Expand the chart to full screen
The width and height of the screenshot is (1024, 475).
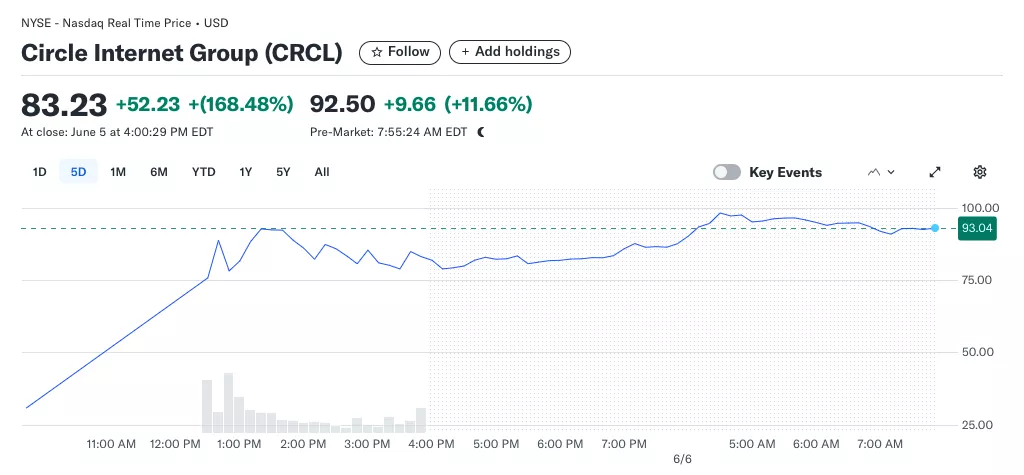point(935,172)
